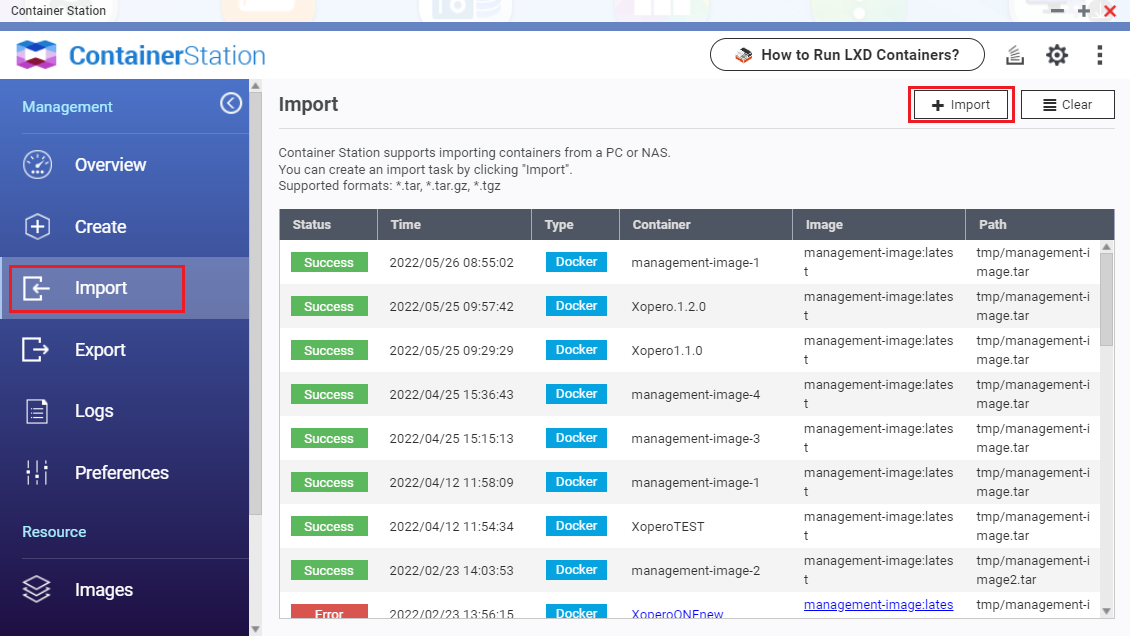Clear the import task list

coord(1067,104)
